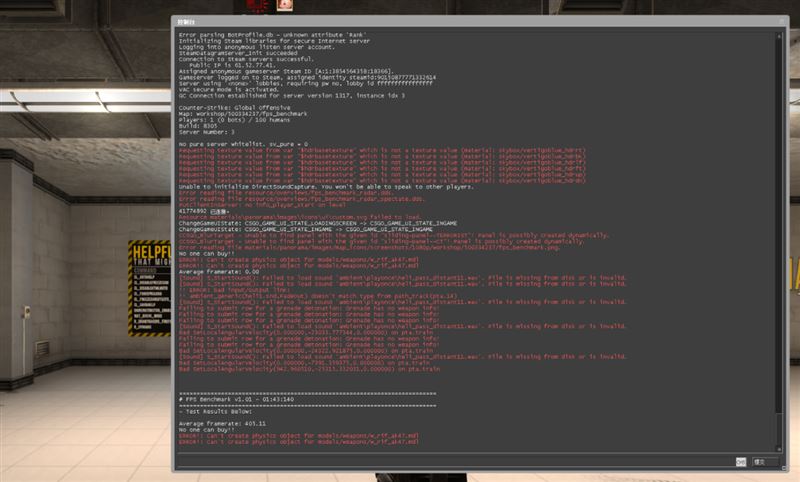Select line "No pure server whitelist. sv_pure = 0"

coord(243,144)
